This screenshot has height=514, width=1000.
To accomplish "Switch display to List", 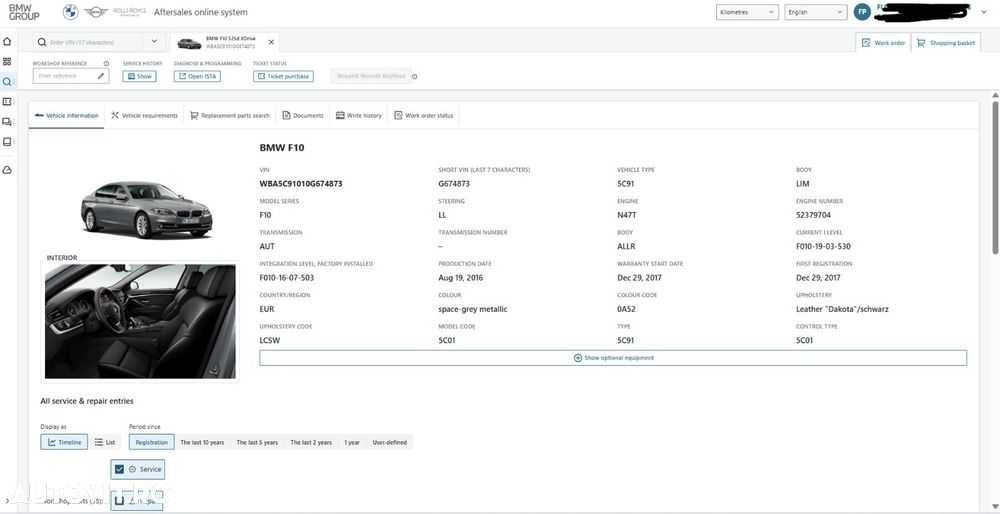I will [105, 442].
